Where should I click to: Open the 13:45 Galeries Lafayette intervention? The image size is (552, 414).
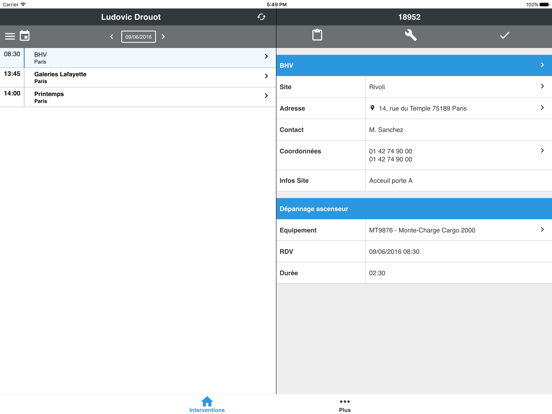[x=138, y=77]
